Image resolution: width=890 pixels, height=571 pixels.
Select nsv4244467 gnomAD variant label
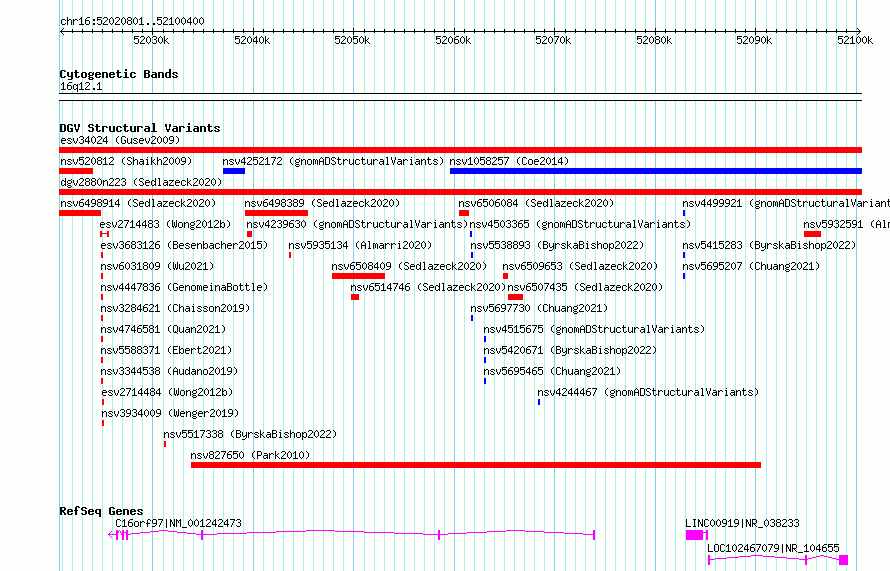648,392
